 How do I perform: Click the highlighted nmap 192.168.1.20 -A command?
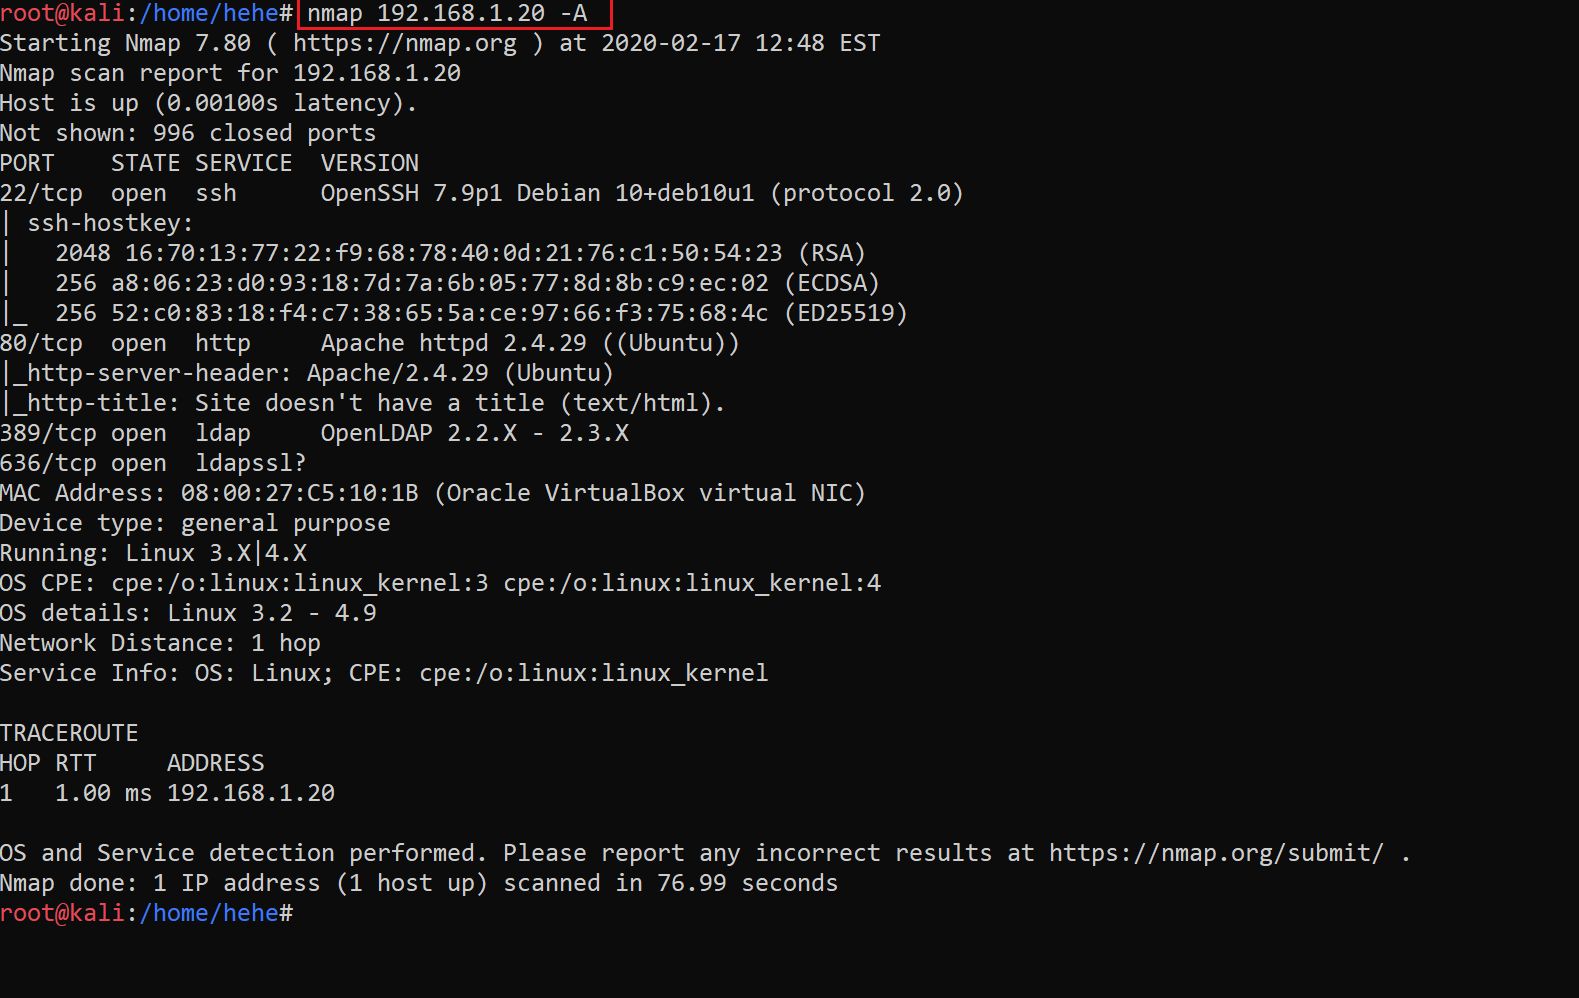tap(447, 14)
